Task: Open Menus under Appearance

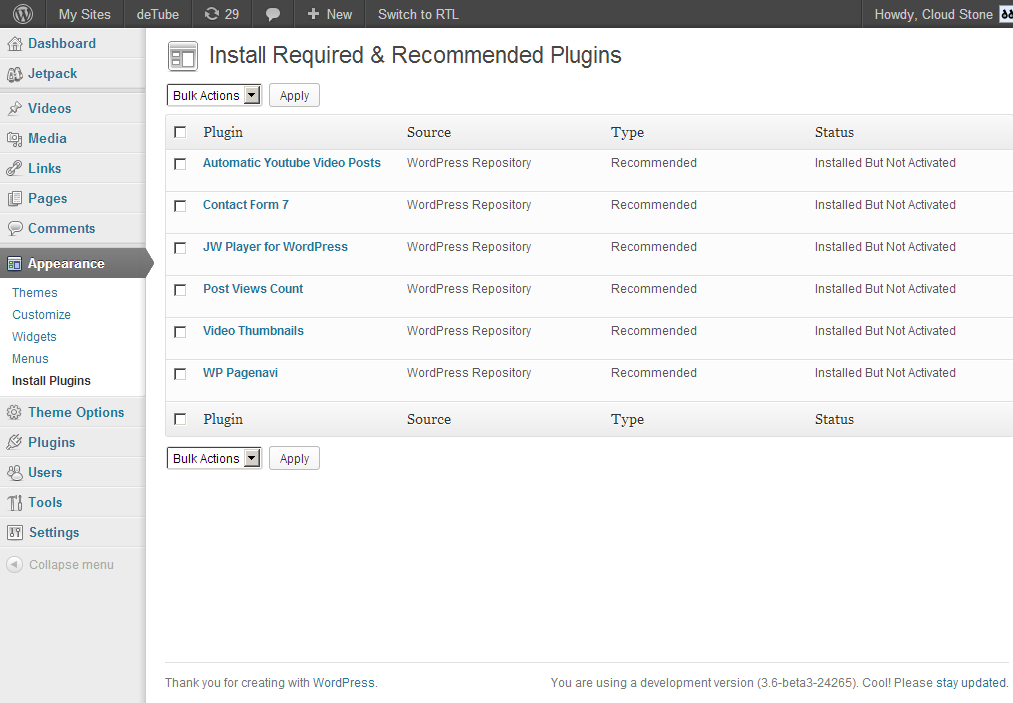Action: point(30,359)
